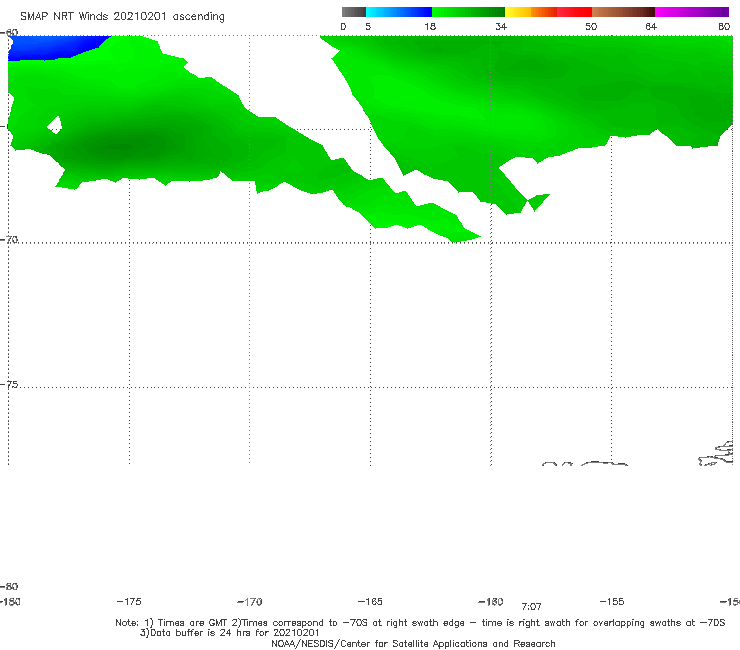Click the latitude label '-70'
Viewport: 740px width, 650px height.
9,240
